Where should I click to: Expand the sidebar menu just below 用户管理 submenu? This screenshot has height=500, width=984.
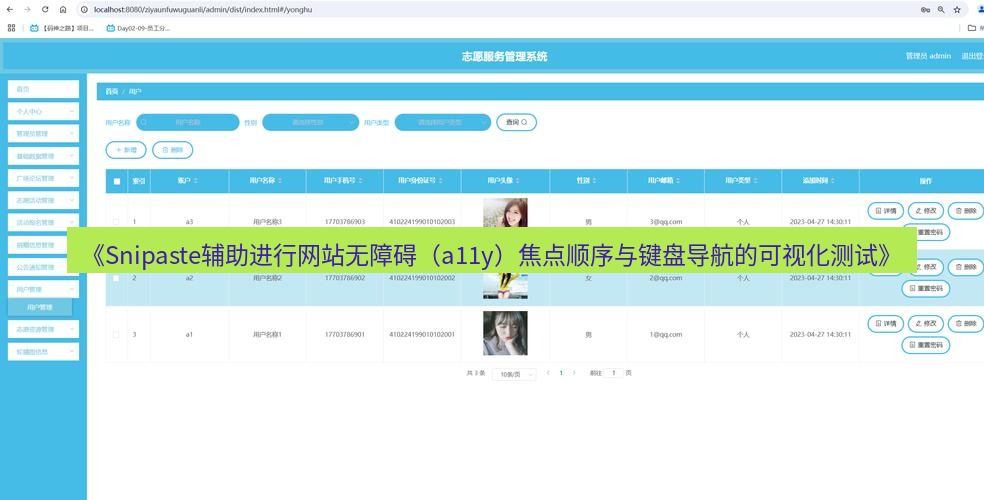(x=43, y=329)
